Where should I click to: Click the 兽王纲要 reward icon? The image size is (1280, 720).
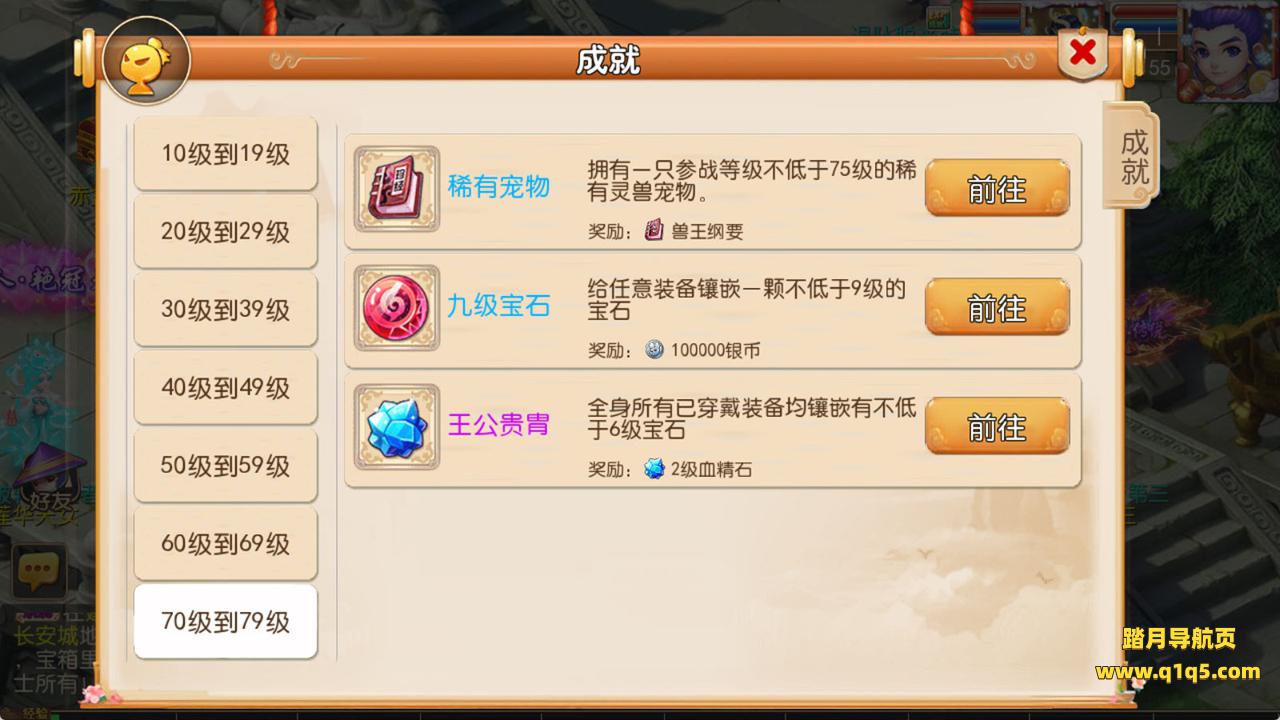tap(654, 231)
